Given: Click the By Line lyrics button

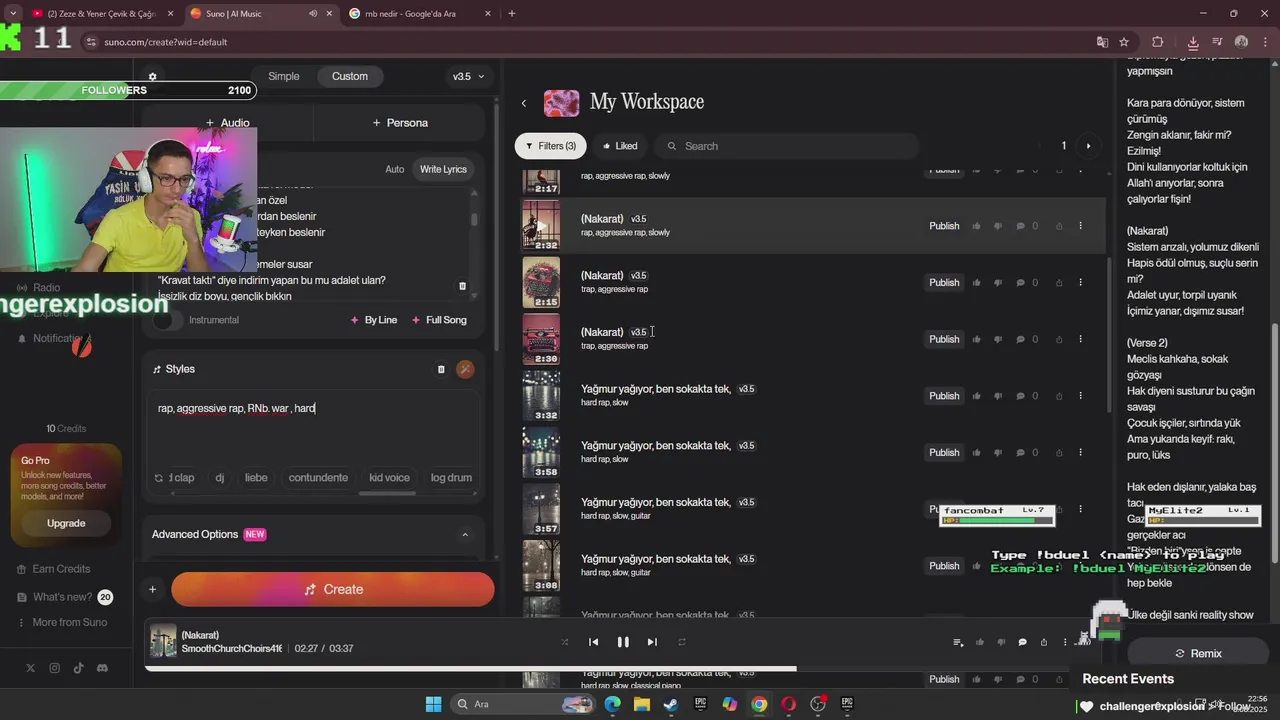Looking at the screenshot, I should click(x=374, y=320).
